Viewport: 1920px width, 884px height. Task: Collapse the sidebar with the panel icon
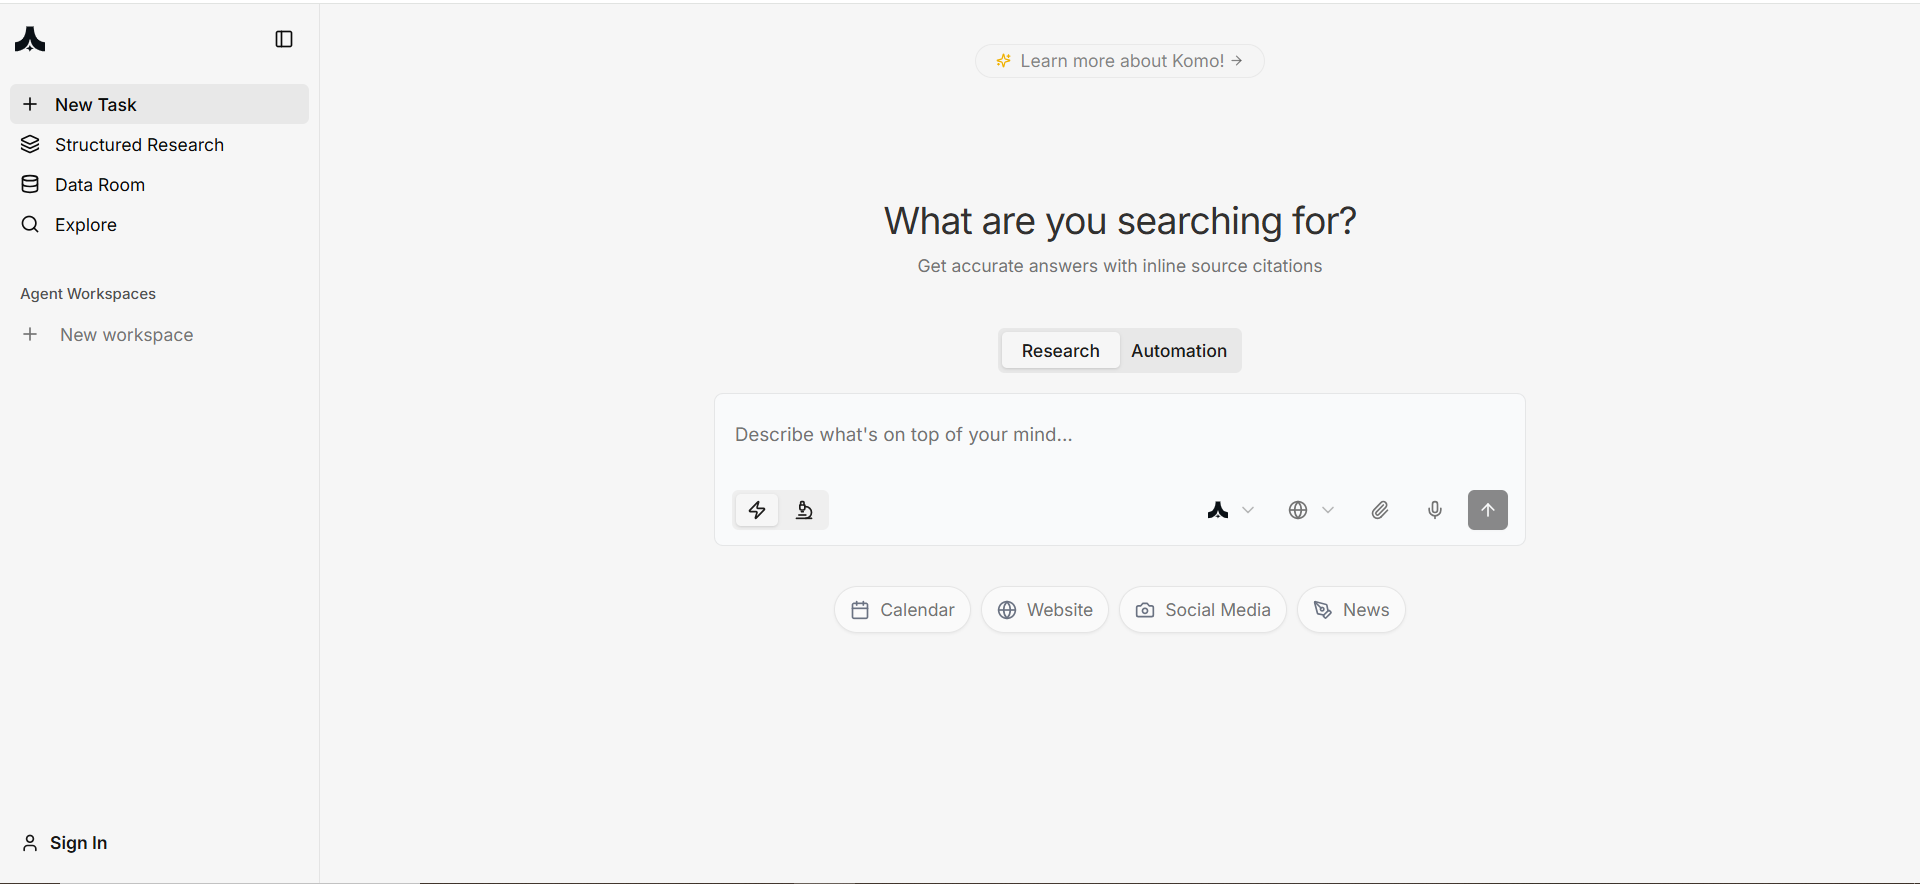[284, 39]
